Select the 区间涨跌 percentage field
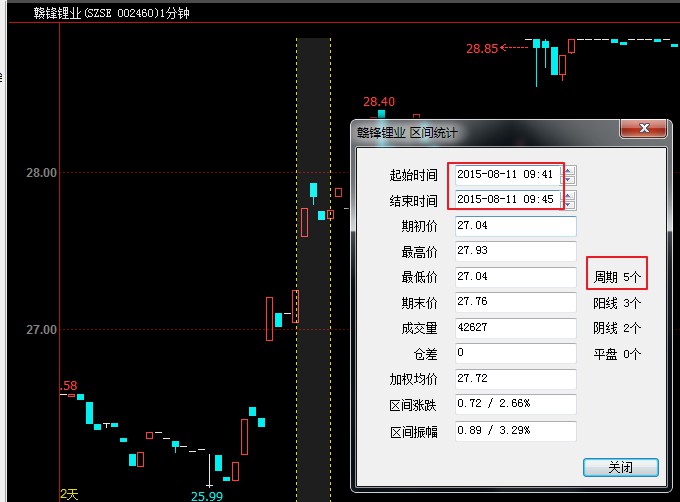This screenshot has height=502, width=680. (515, 404)
